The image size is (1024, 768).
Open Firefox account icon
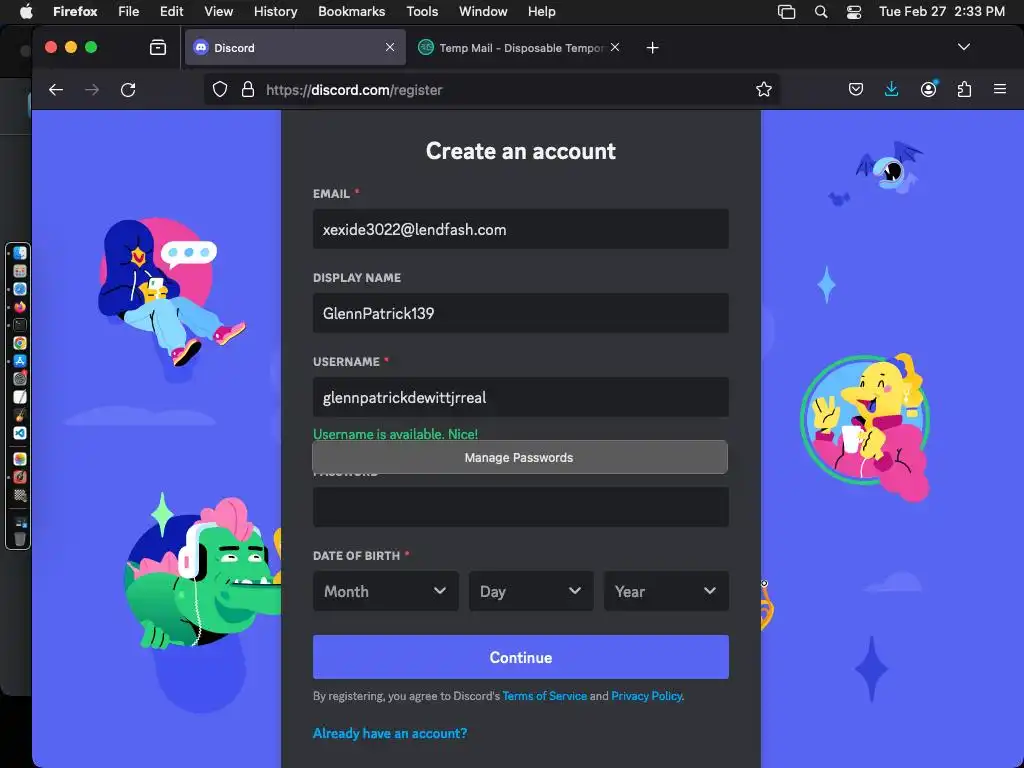pyautogui.click(x=928, y=89)
